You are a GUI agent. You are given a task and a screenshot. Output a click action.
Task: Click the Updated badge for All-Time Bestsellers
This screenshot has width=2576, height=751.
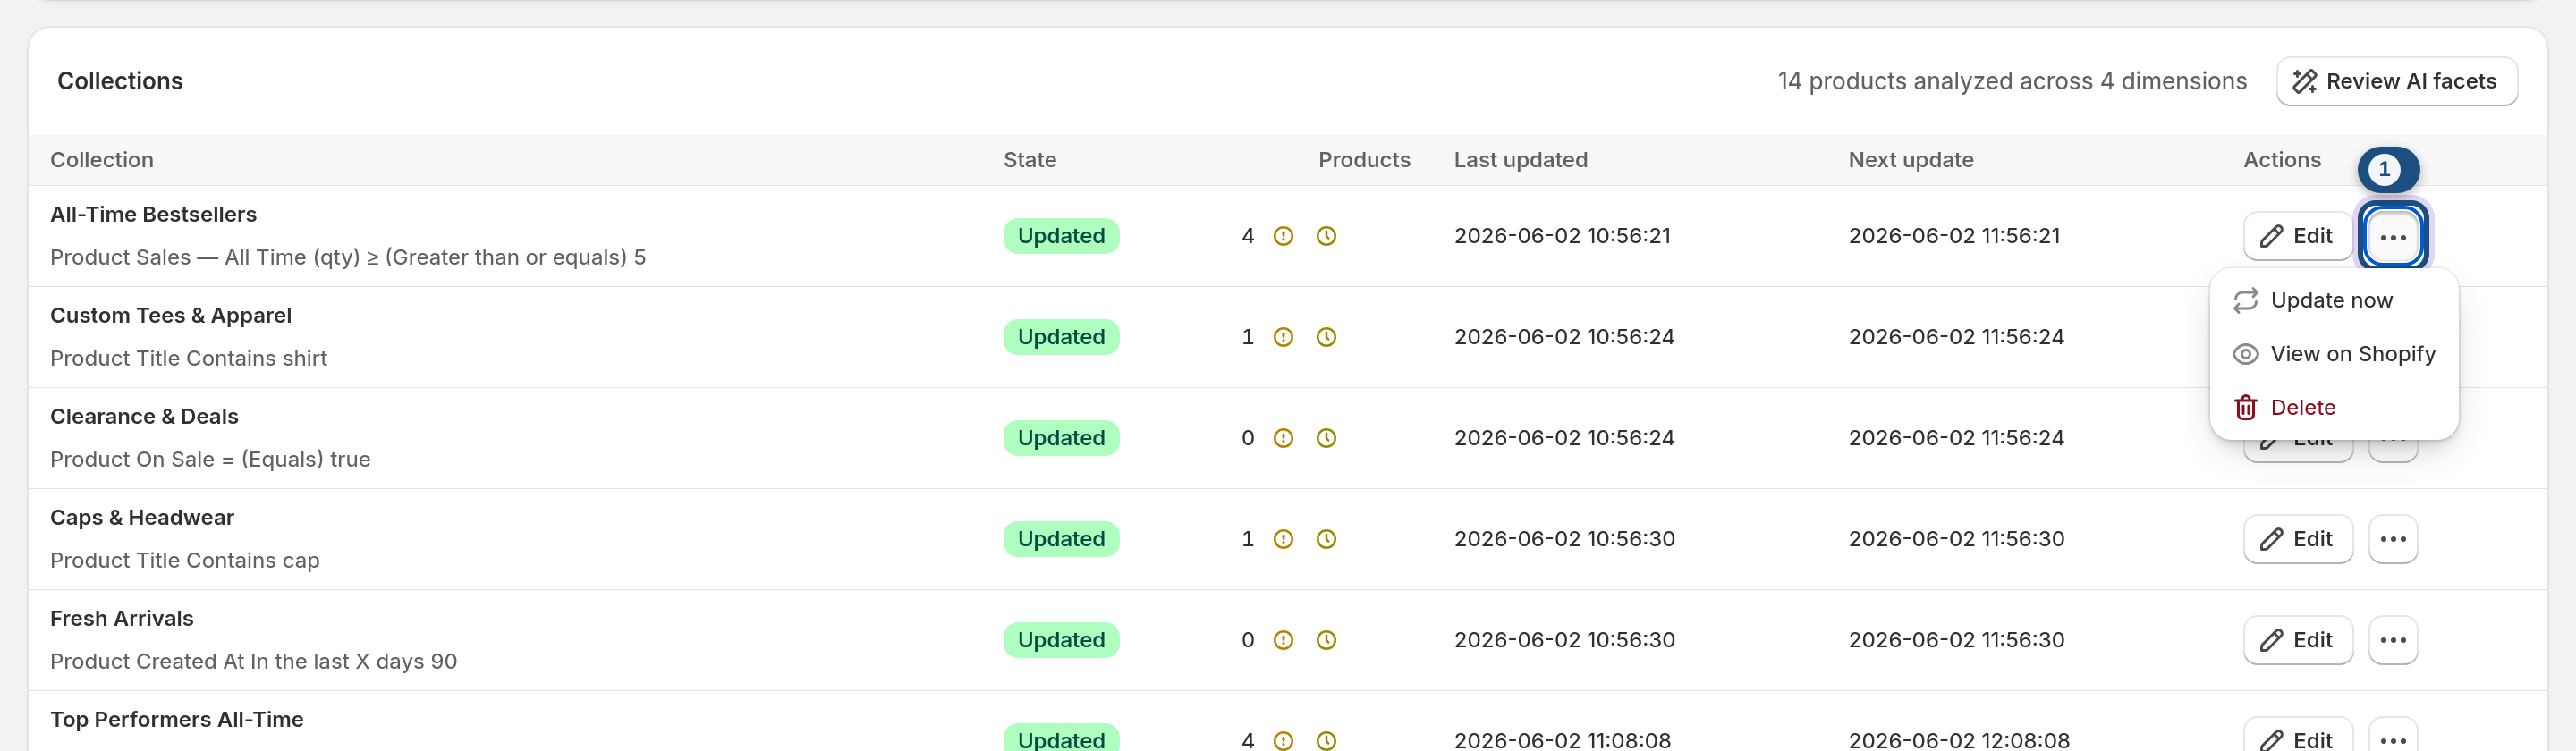[1061, 236]
